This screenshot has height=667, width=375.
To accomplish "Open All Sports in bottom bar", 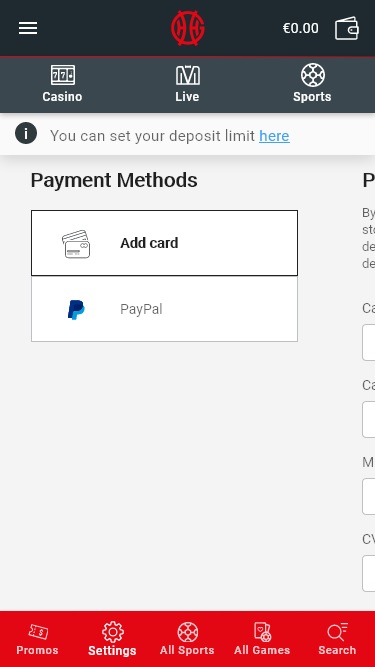I will pos(187,639).
